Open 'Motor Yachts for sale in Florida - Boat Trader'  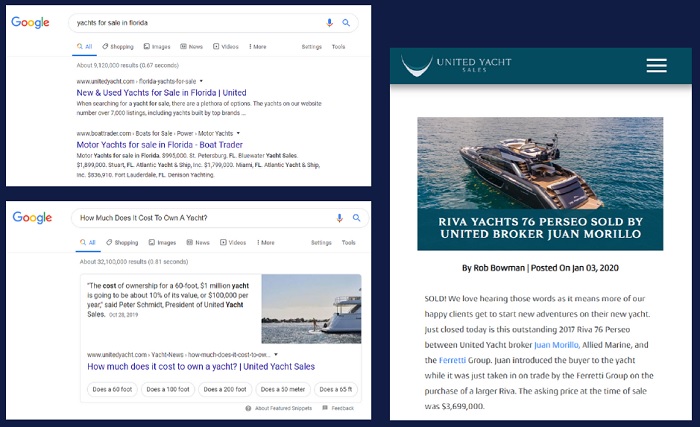coord(159,145)
